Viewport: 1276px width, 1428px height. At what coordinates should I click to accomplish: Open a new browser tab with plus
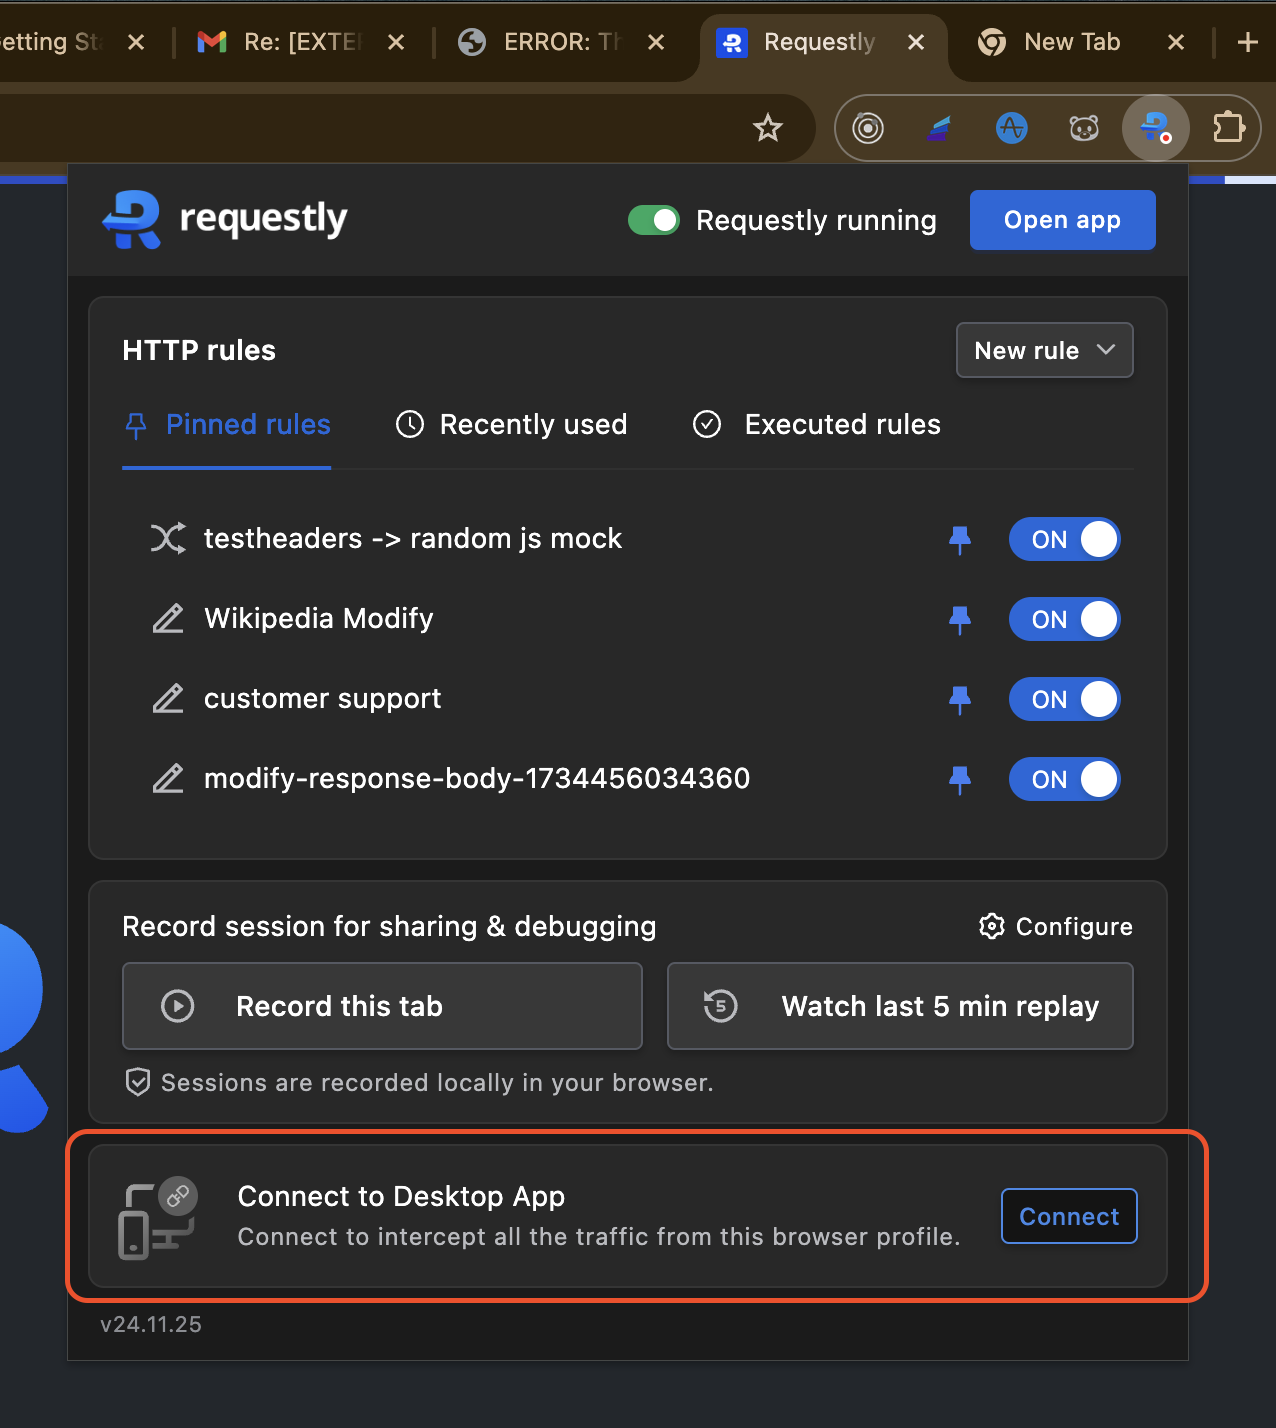[x=1247, y=42]
